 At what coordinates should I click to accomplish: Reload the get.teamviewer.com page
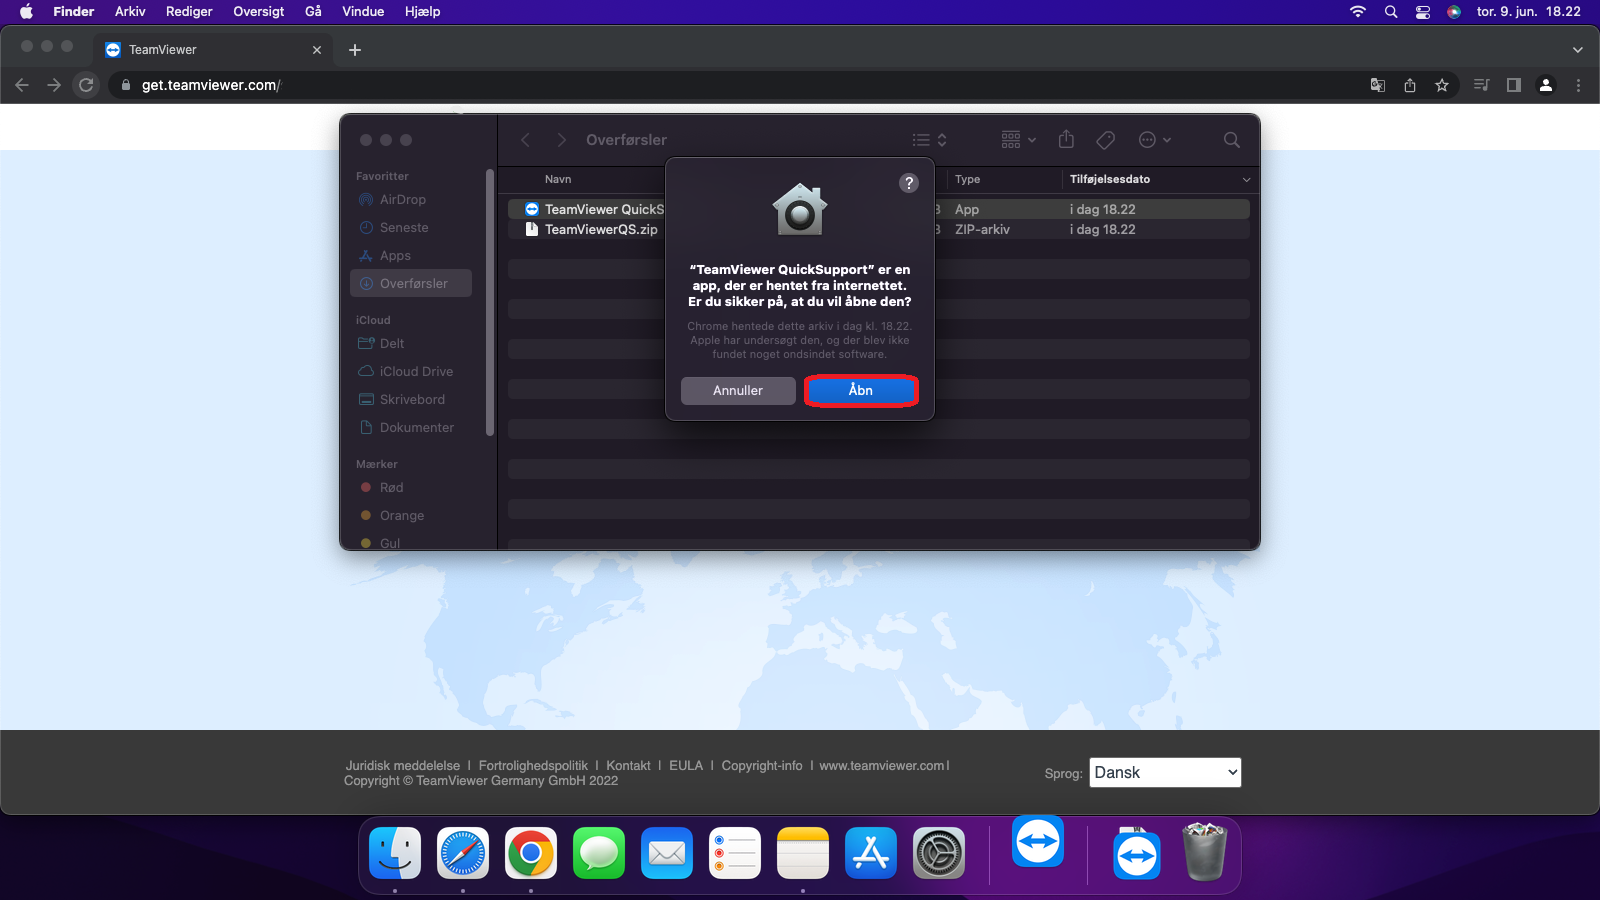[86, 85]
